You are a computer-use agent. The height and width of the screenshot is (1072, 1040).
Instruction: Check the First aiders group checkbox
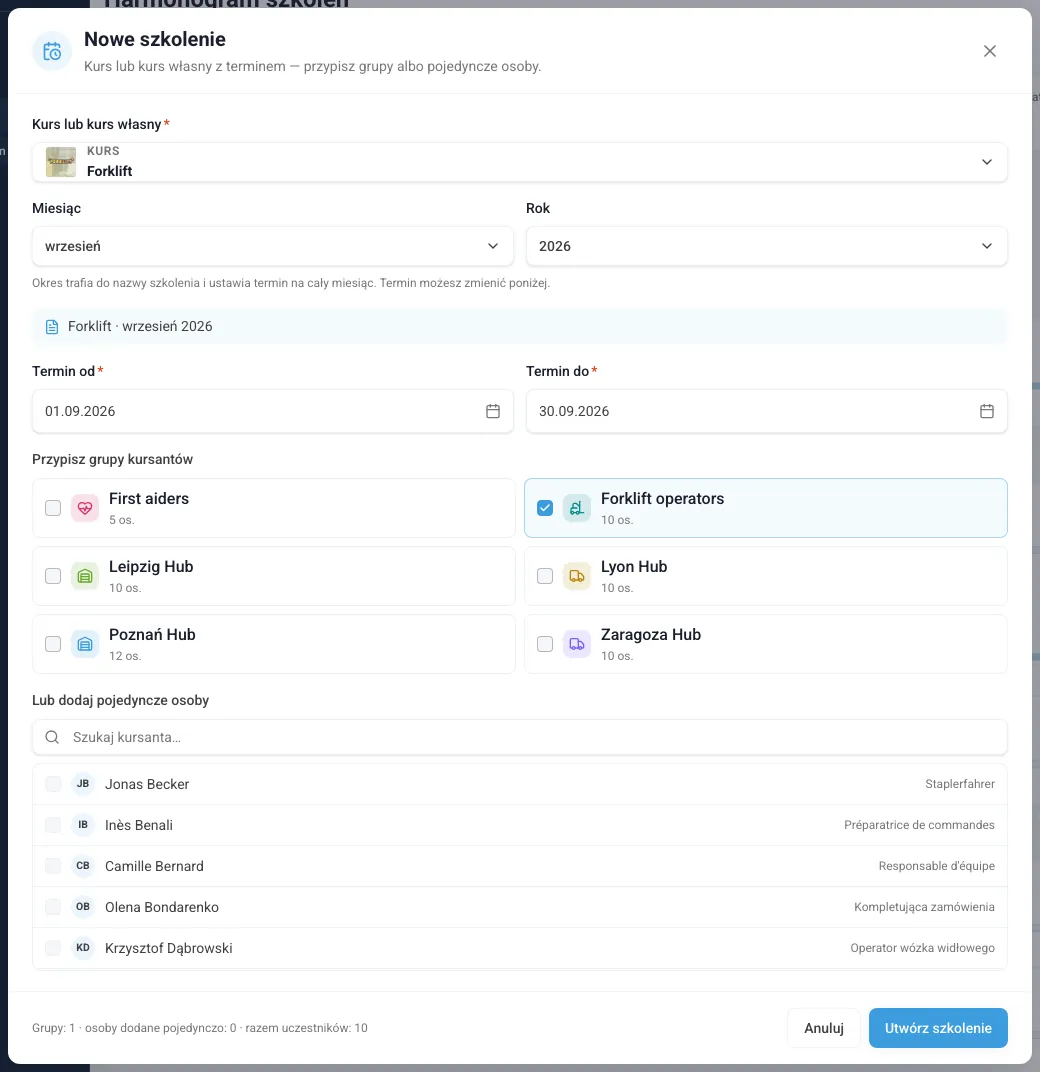[x=53, y=508]
